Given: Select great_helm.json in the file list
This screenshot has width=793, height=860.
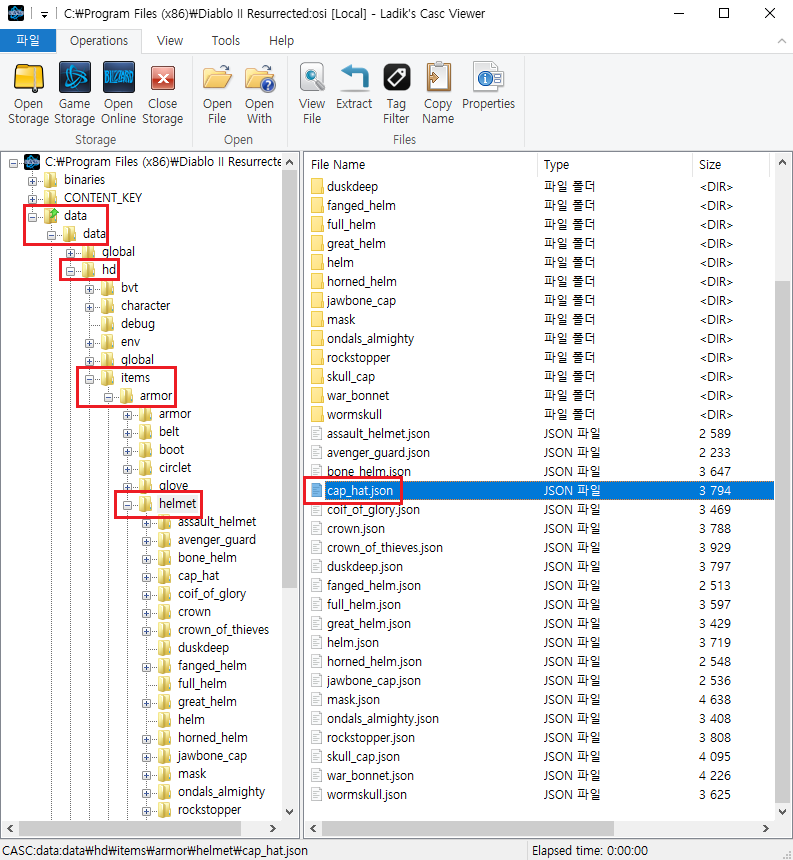Looking at the screenshot, I should pos(369,624).
